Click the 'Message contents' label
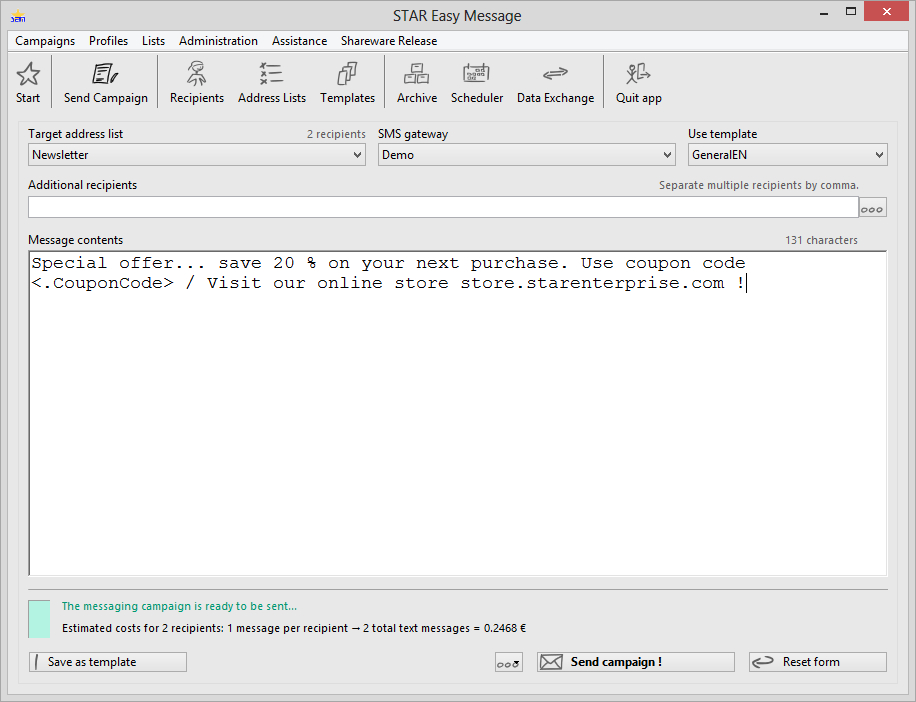 point(75,240)
